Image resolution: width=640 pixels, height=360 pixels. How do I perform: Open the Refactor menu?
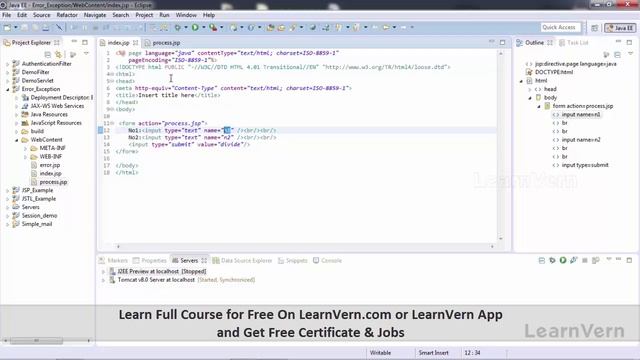[67, 15]
